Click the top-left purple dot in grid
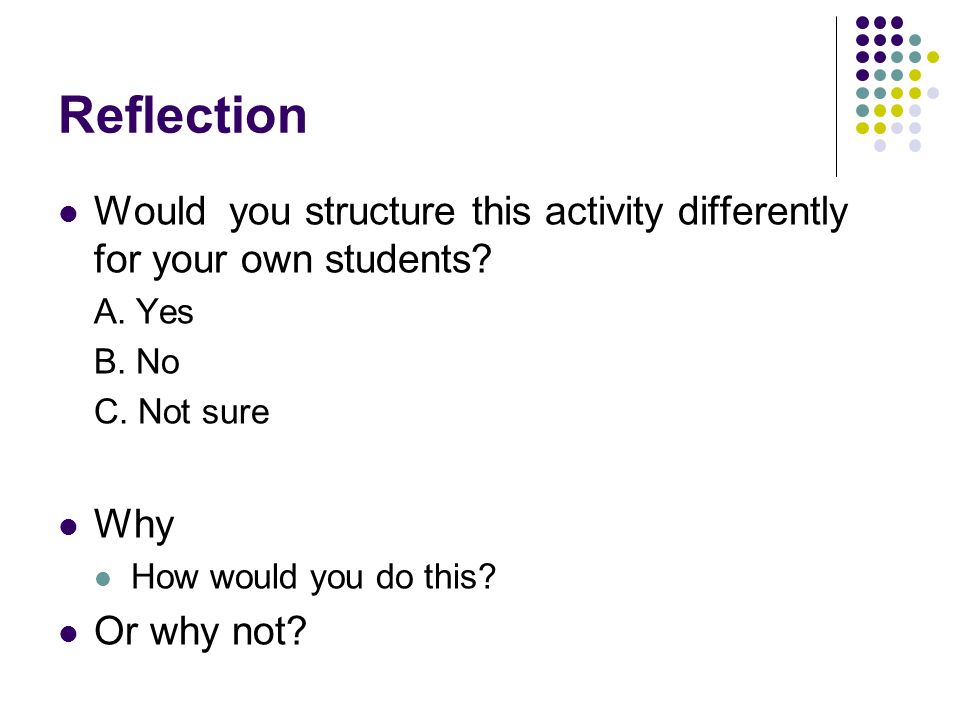This screenshot has height=720, width=960. pyautogui.click(x=862, y=23)
